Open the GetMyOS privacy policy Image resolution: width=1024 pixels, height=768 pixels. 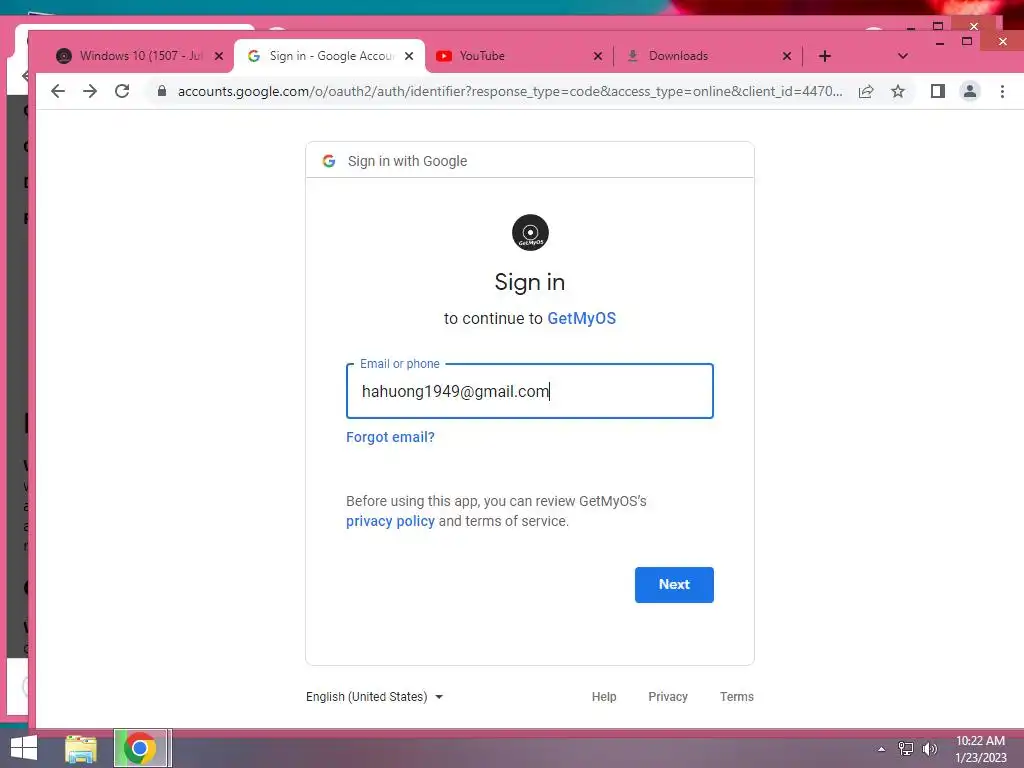(x=390, y=521)
